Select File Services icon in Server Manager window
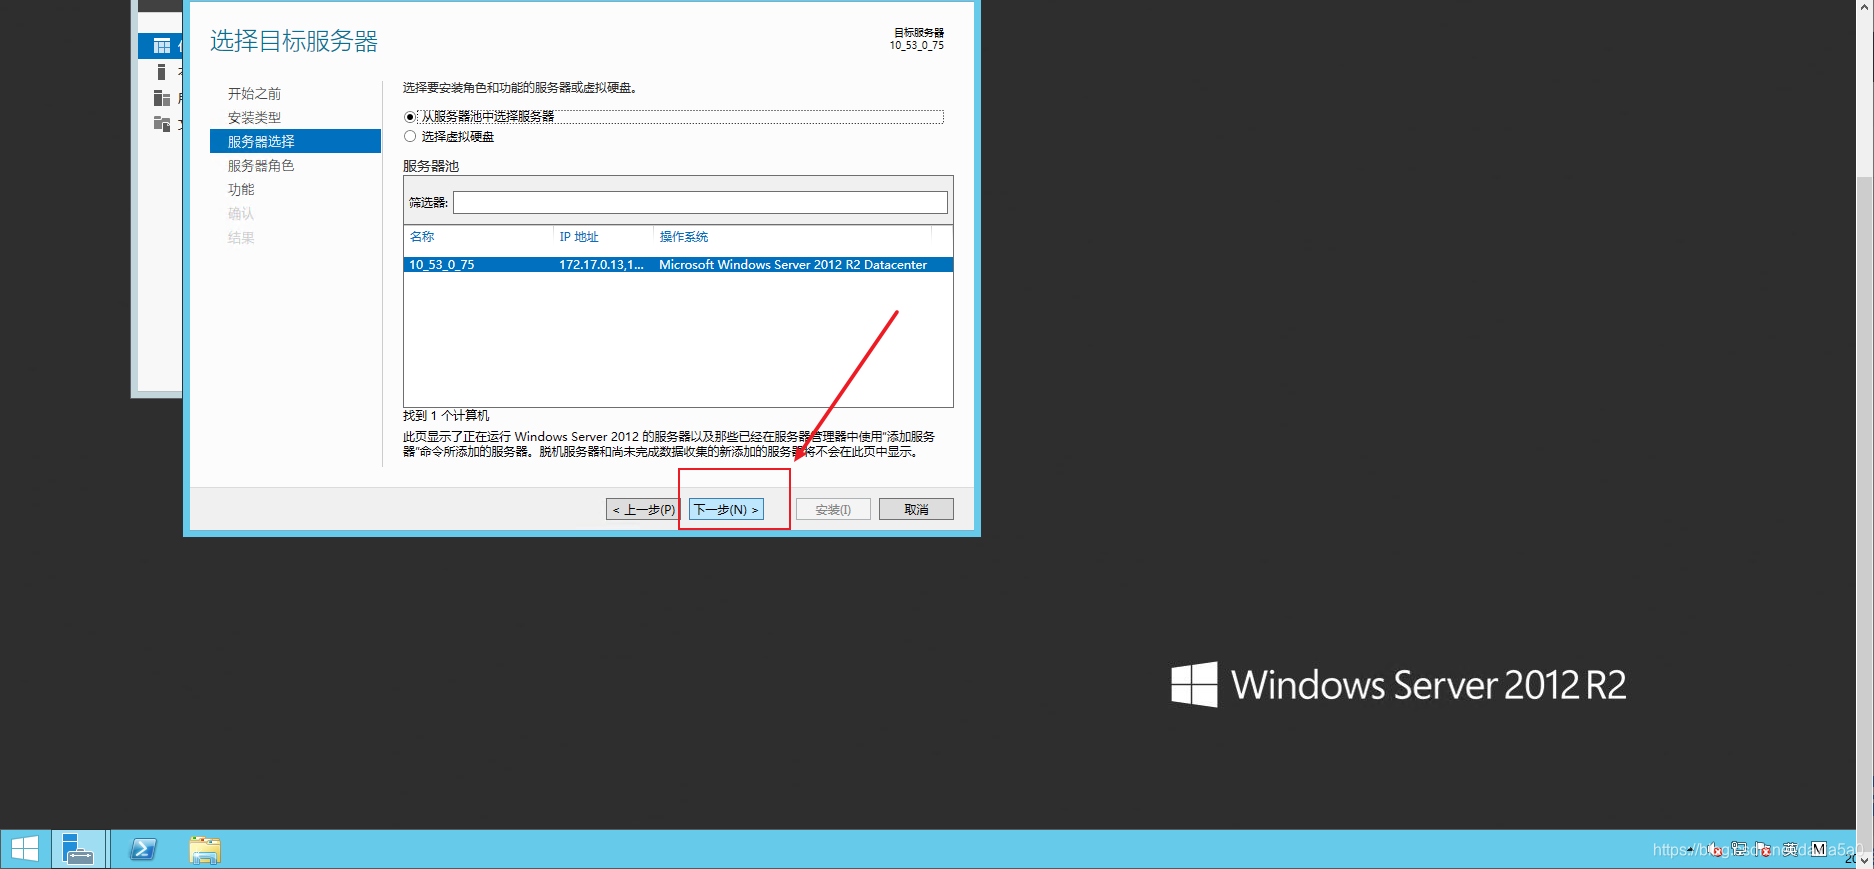This screenshot has width=1874, height=869. pos(161,123)
